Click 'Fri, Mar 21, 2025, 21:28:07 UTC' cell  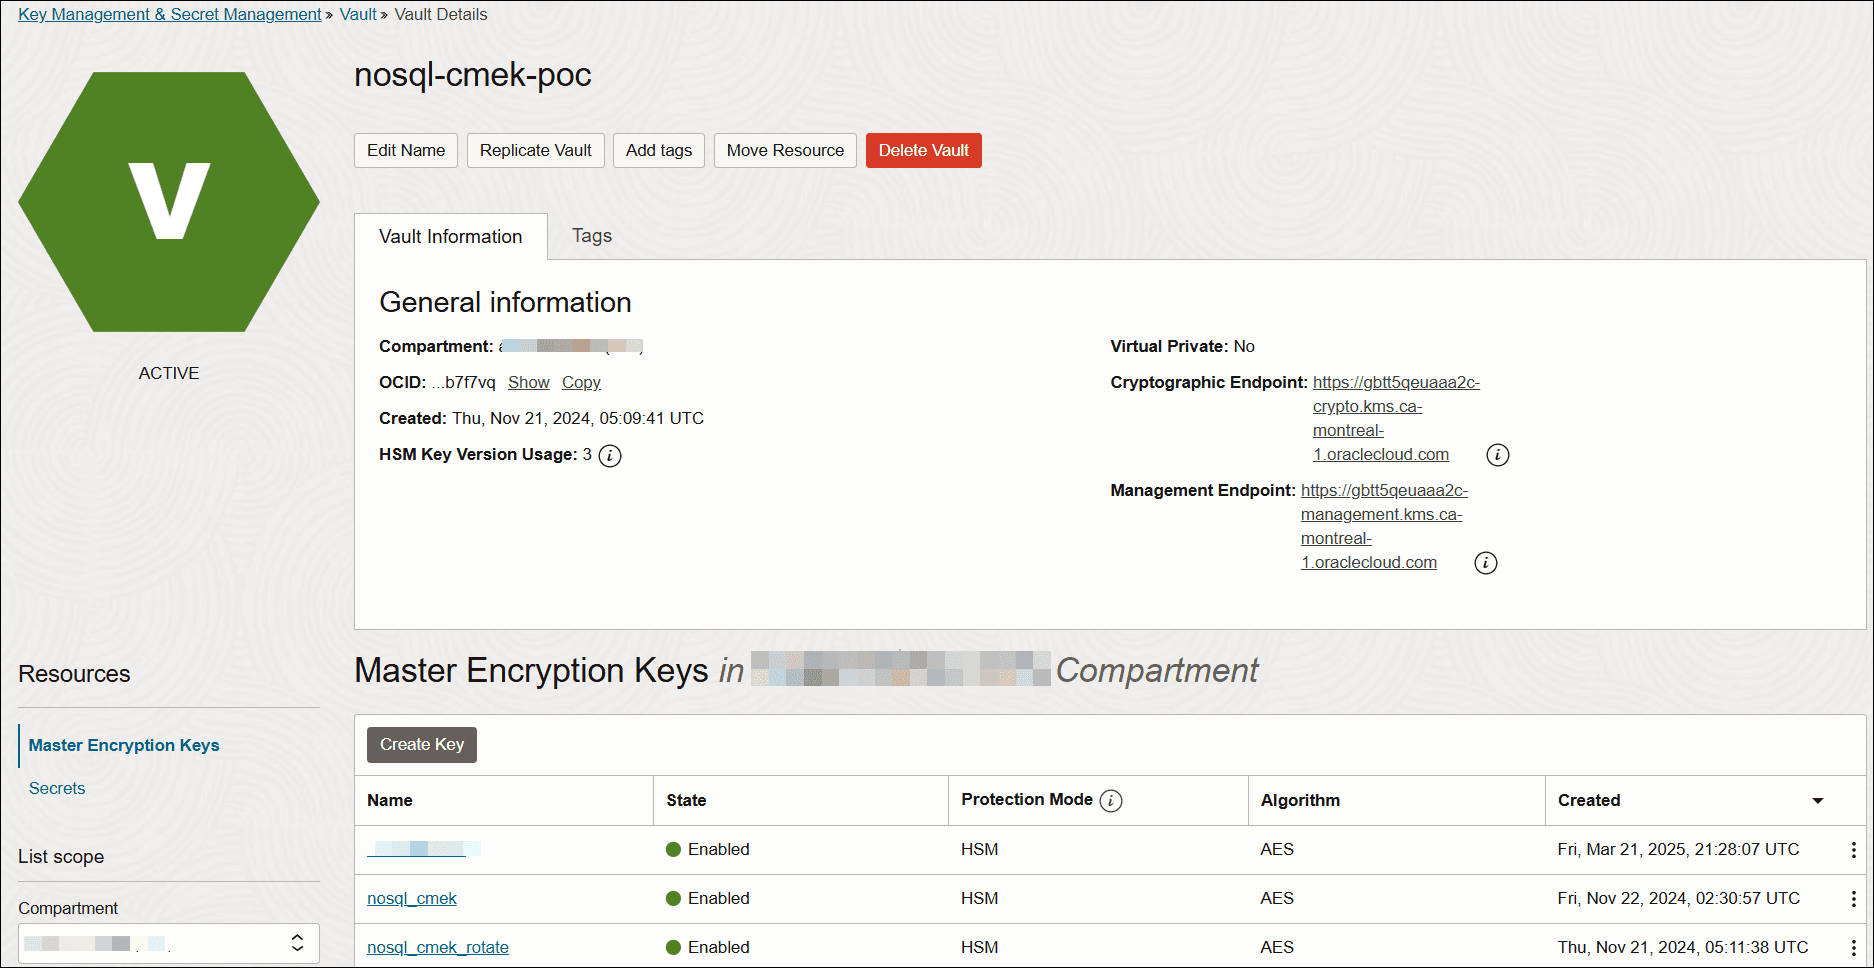click(x=1678, y=849)
